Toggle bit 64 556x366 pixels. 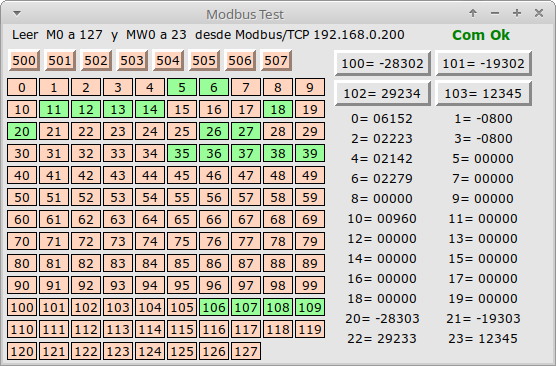pyautogui.click(x=150, y=219)
